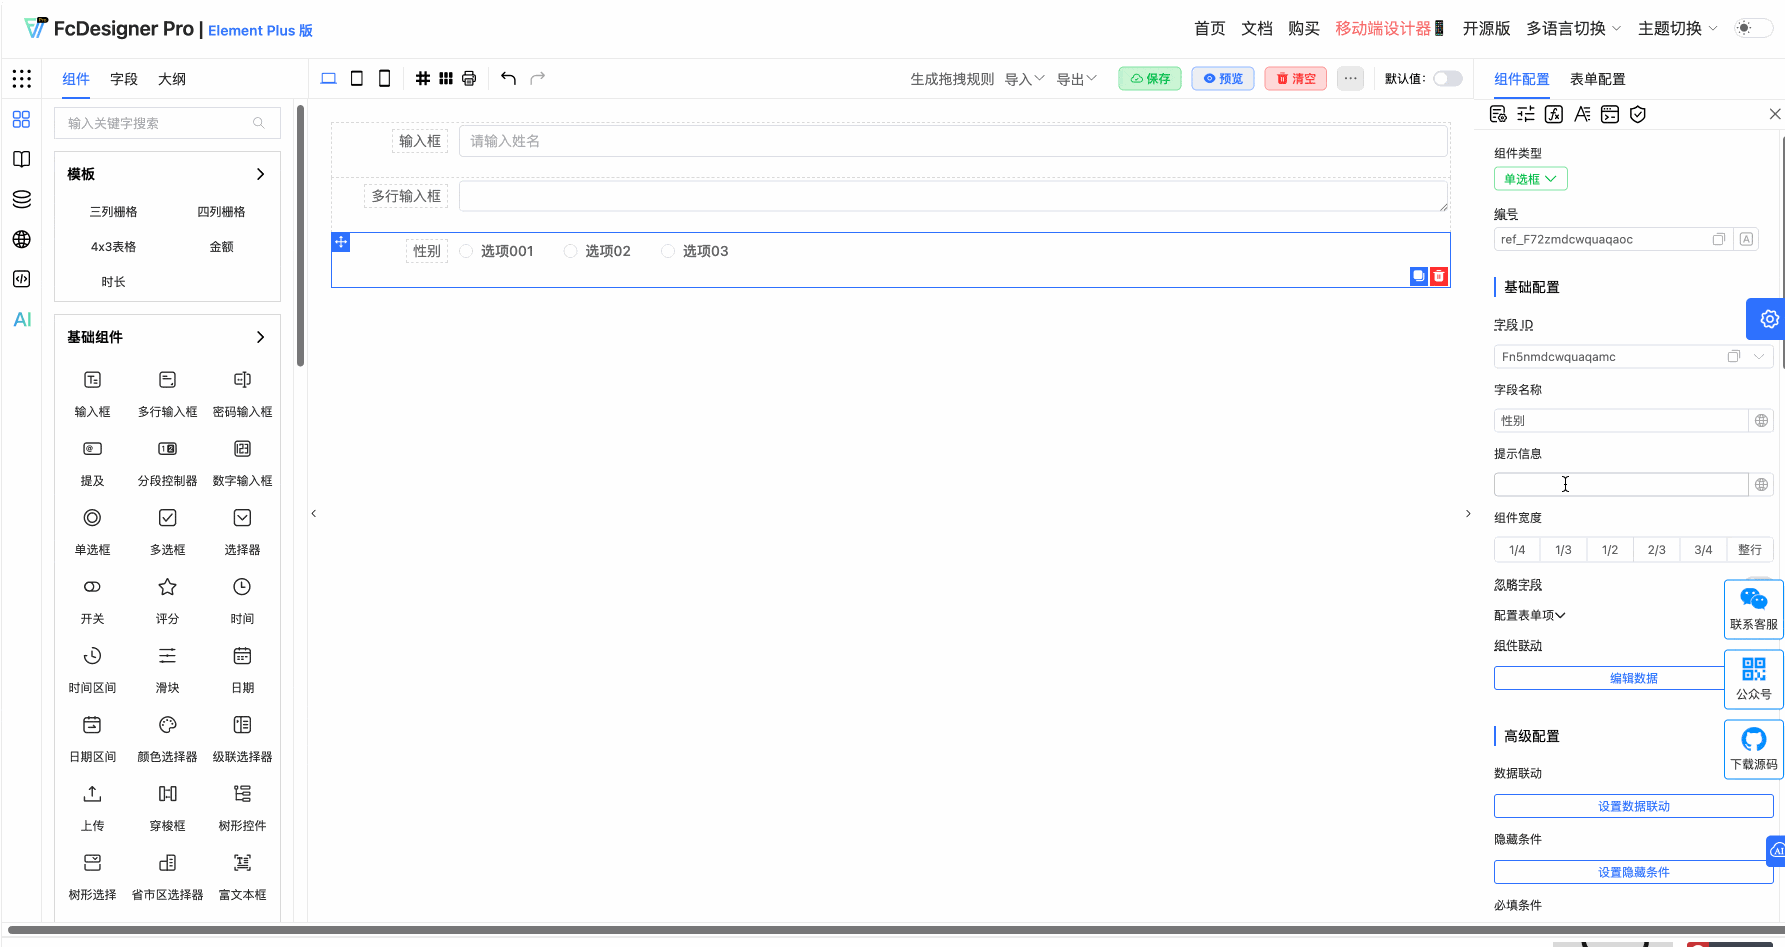Open the 单选框 component type dropdown
Screen dimensions: 1785x947
click(1530, 178)
